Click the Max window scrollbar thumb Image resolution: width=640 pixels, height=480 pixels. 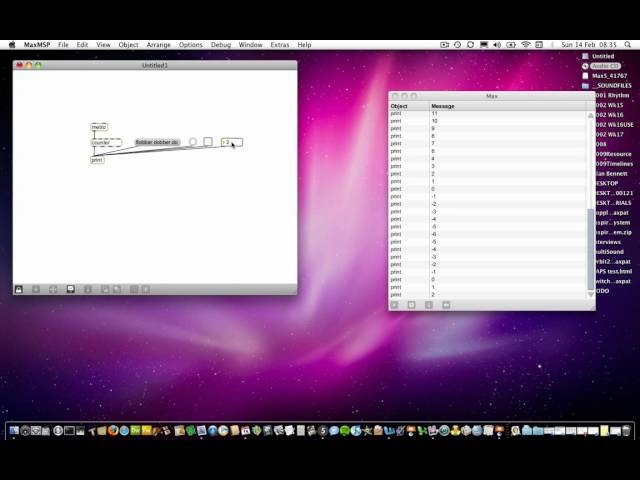click(590, 249)
